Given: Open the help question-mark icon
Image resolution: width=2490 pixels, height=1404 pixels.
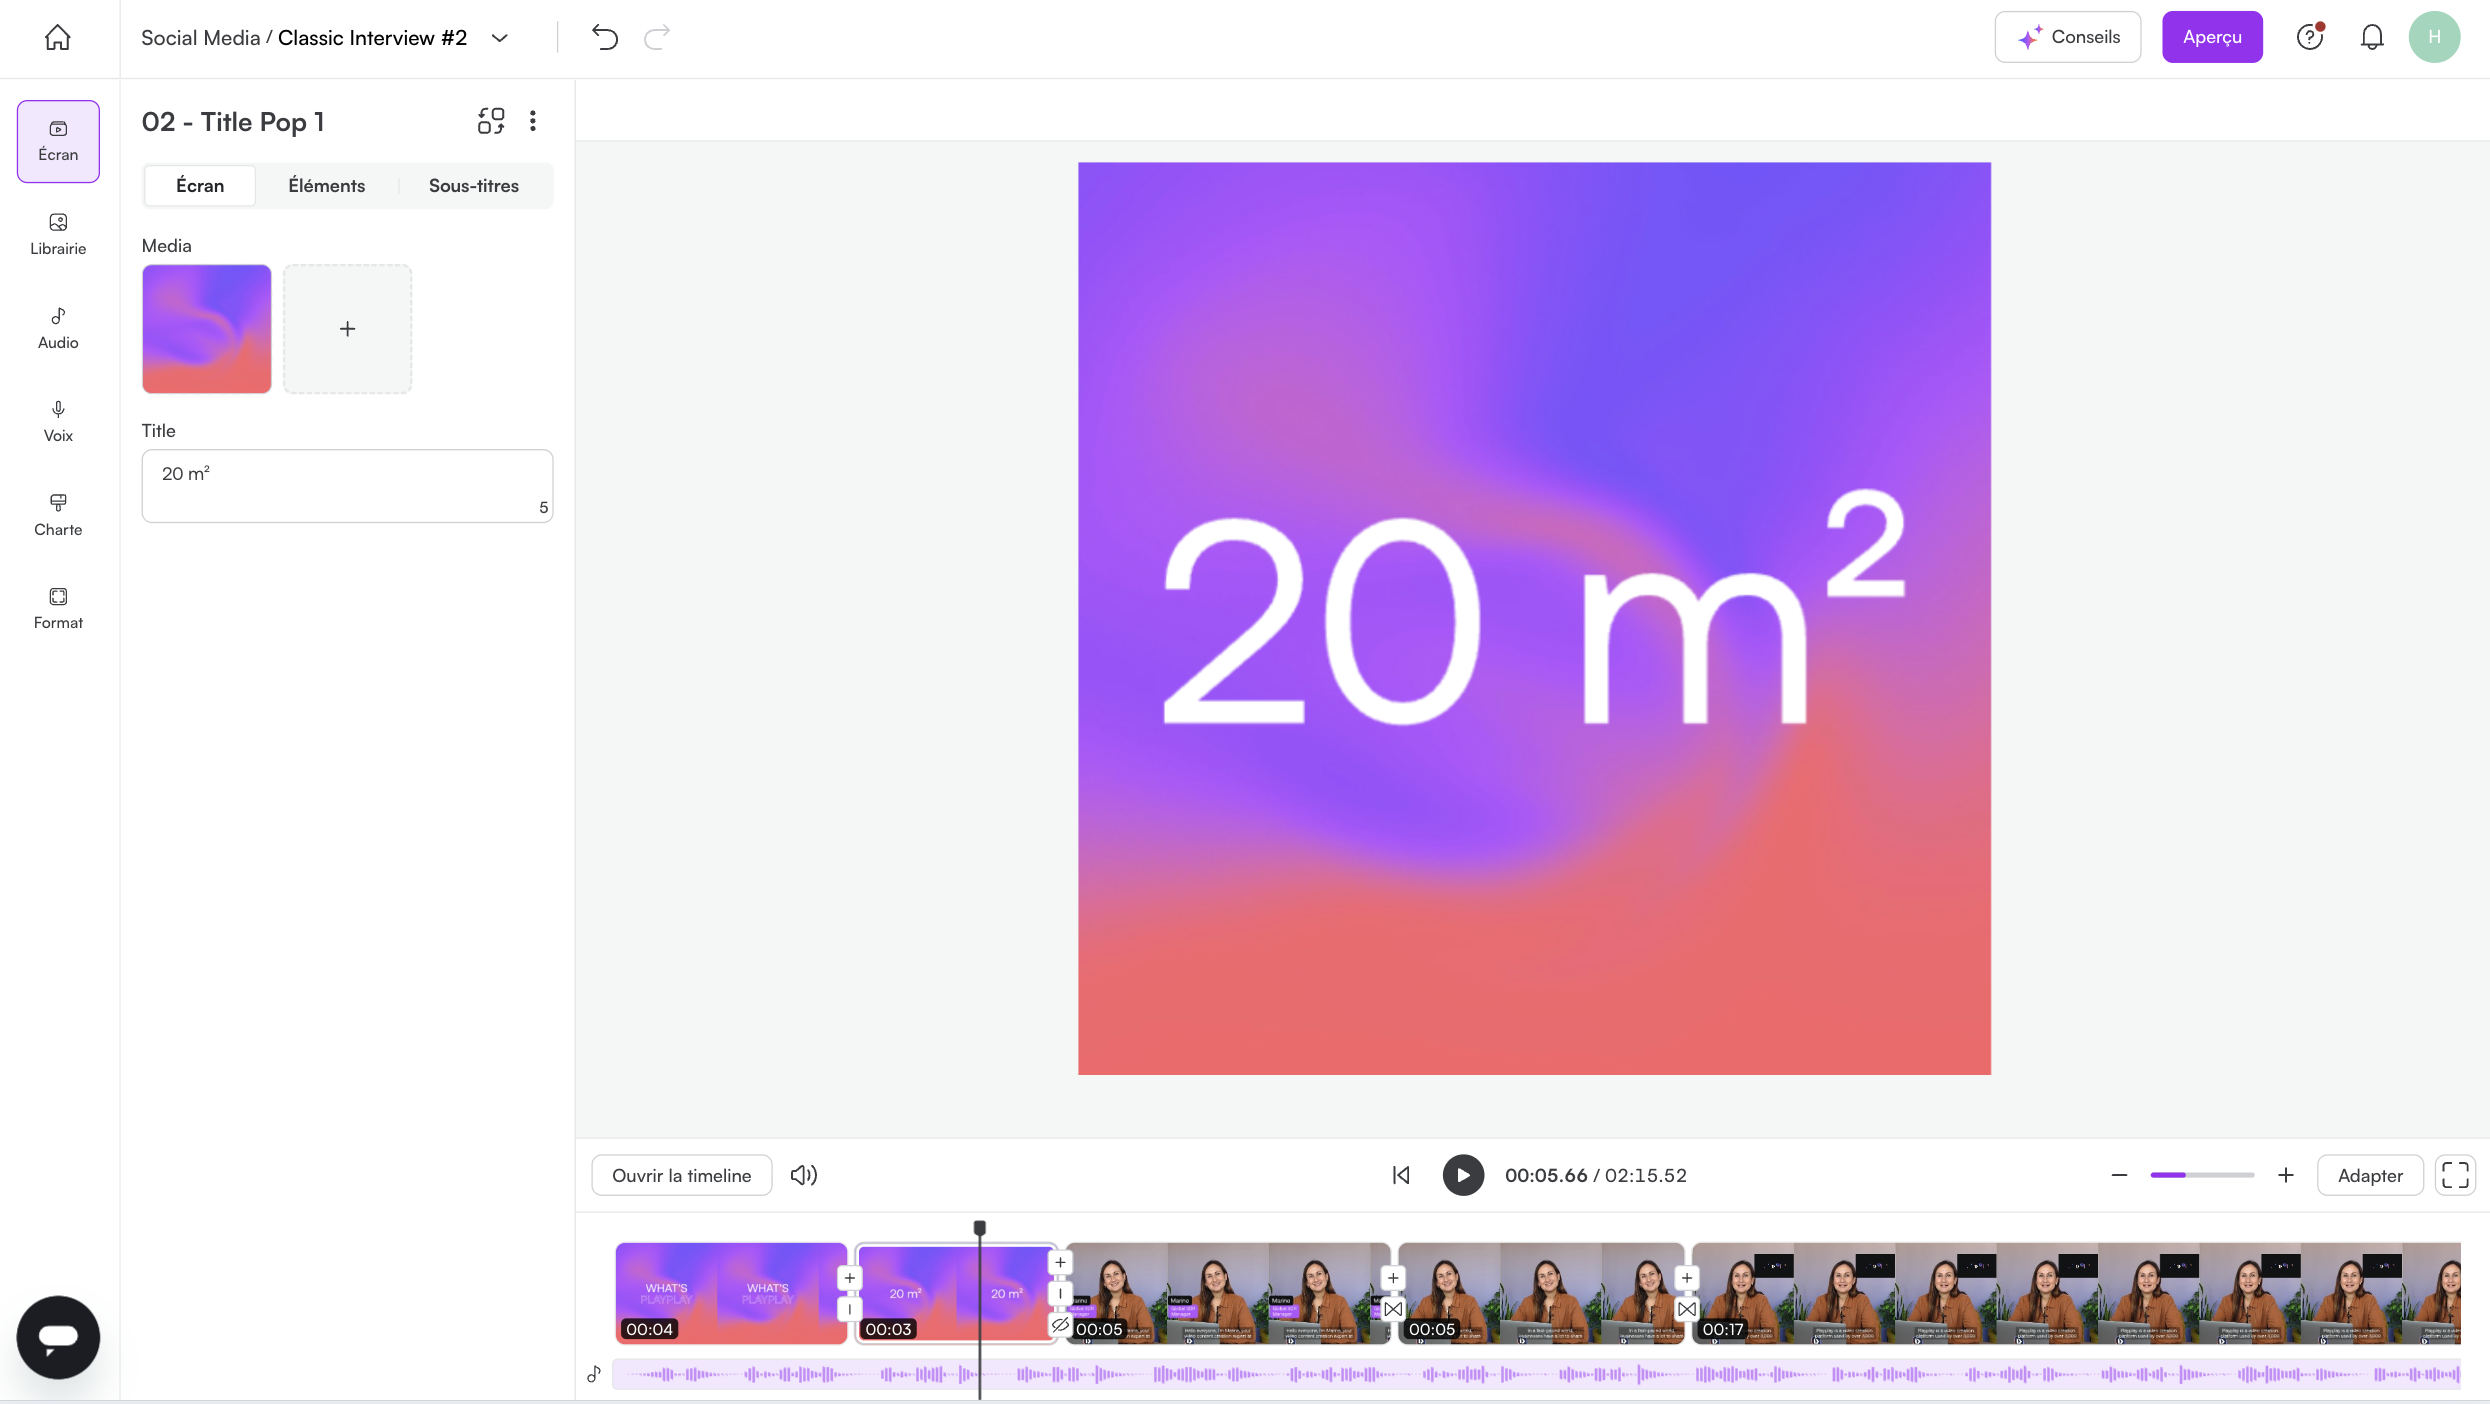Looking at the screenshot, I should click(2309, 37).
